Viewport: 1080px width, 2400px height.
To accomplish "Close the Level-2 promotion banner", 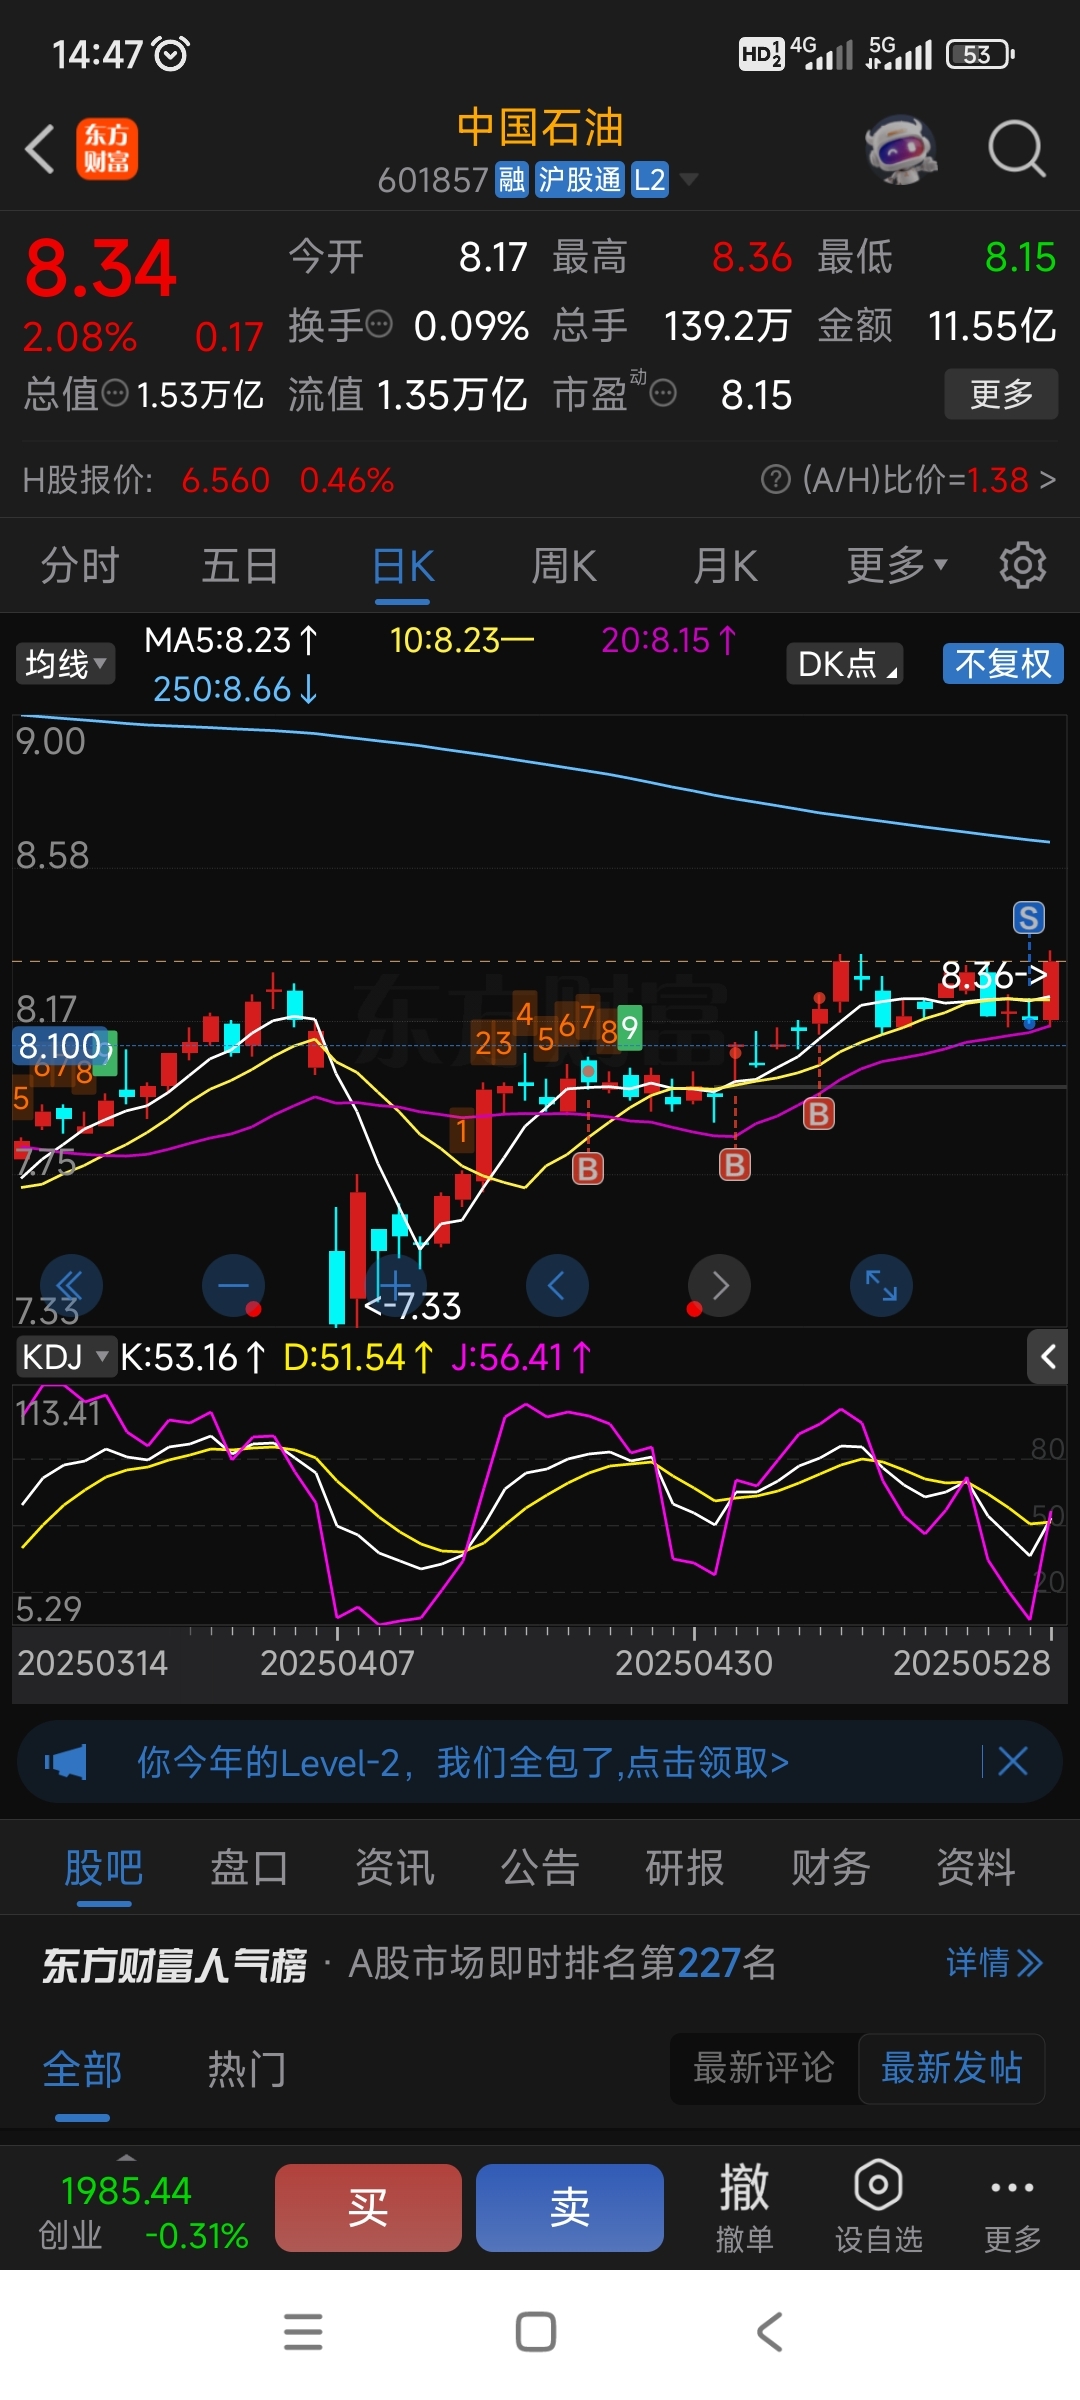I will 1013,1761.
